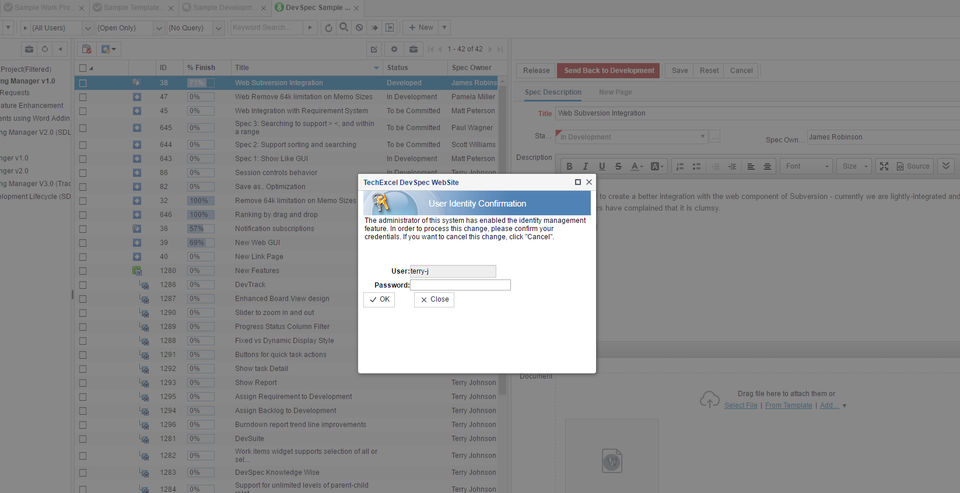Viewport: 960px width, 493px height.
Task: Click Send Back to Development button
Action: pos(609,70)
